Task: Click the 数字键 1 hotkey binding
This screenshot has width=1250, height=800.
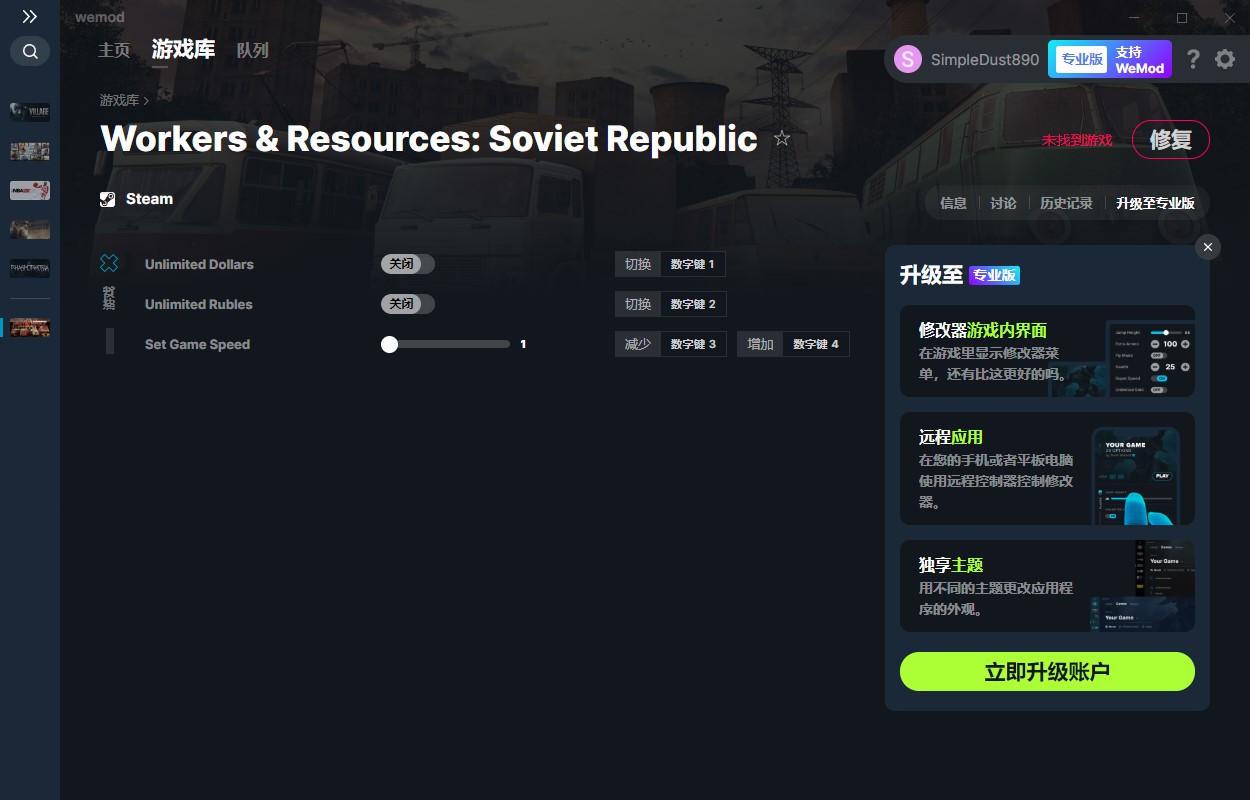Action: 693,264
